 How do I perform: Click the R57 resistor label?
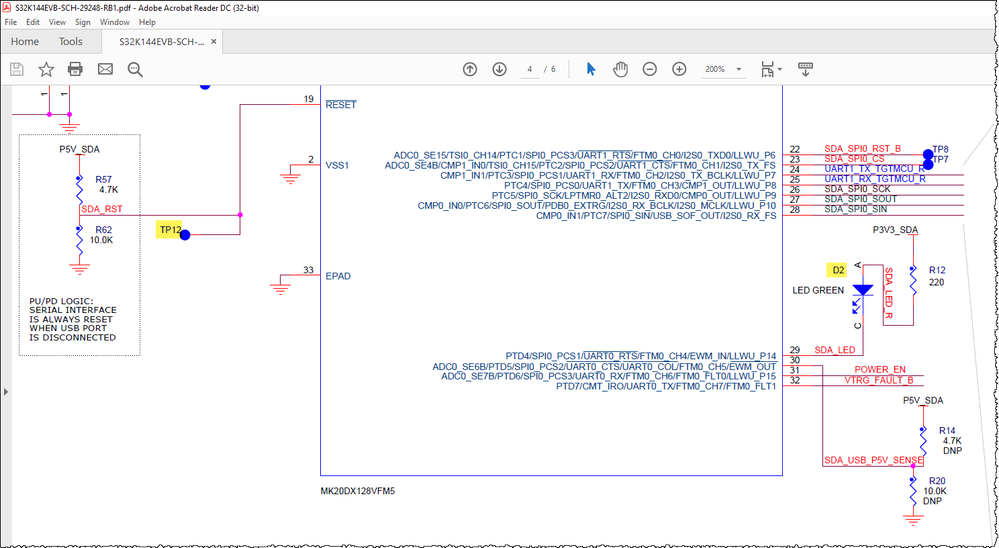tap(104, 180)
